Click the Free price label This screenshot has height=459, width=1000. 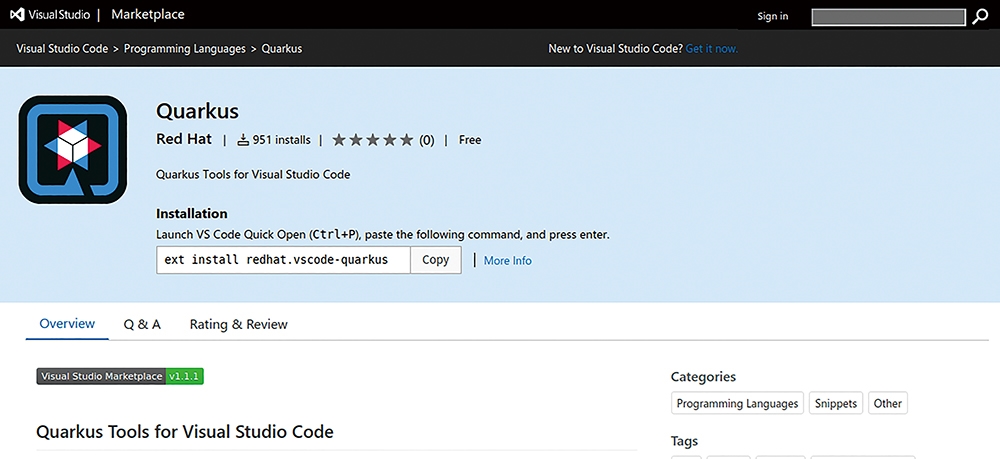[x=470, y=140]
